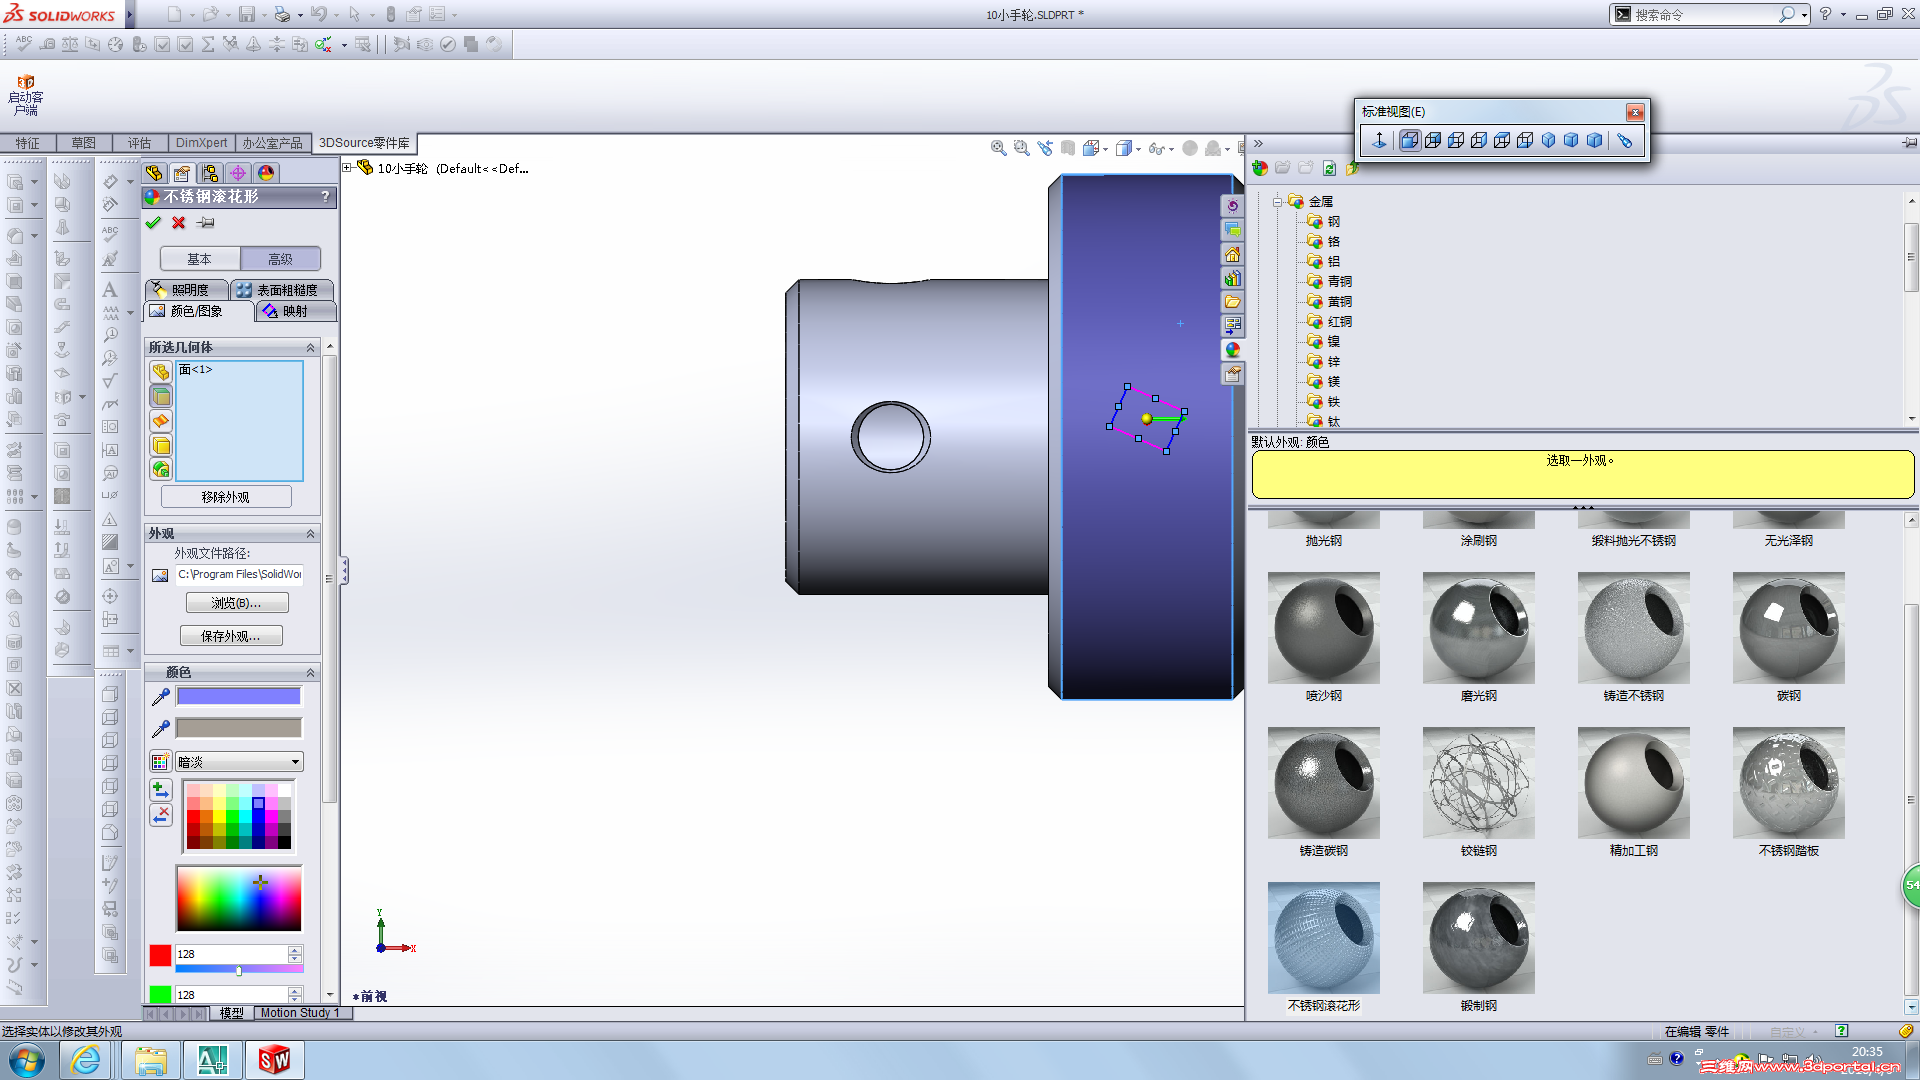Open the 暗淡 color swatch dropdown

pos(295,762)
